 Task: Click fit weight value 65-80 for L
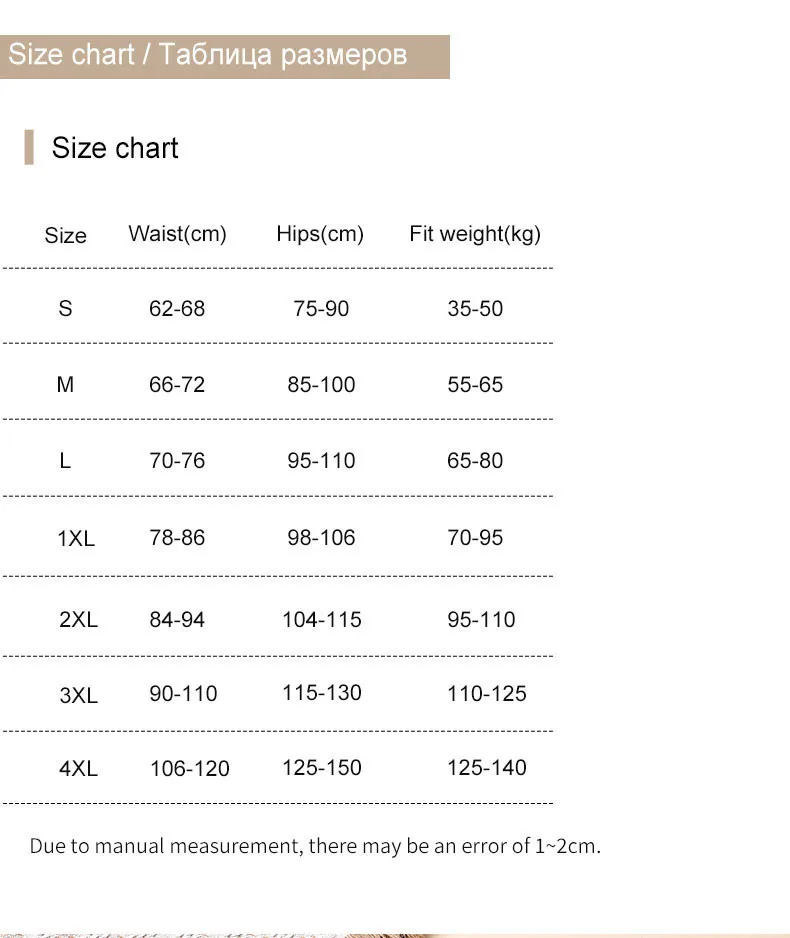[x=475, y=461]
